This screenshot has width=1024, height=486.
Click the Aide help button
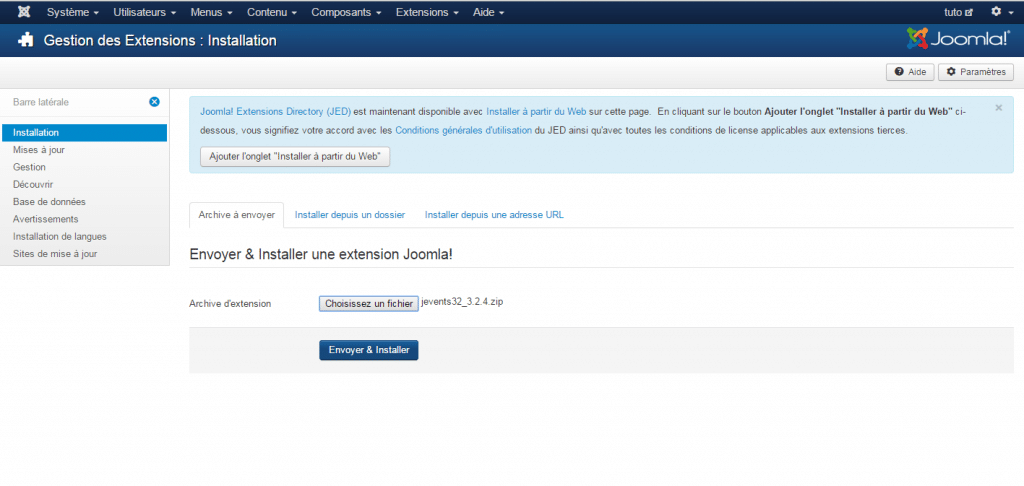[x=909, y=72]
